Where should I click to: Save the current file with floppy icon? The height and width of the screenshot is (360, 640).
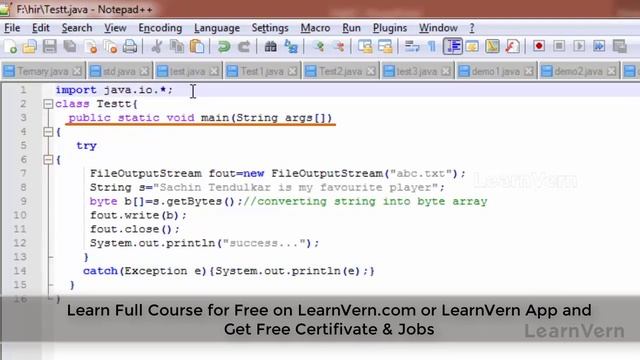click(x=49, y=47)
